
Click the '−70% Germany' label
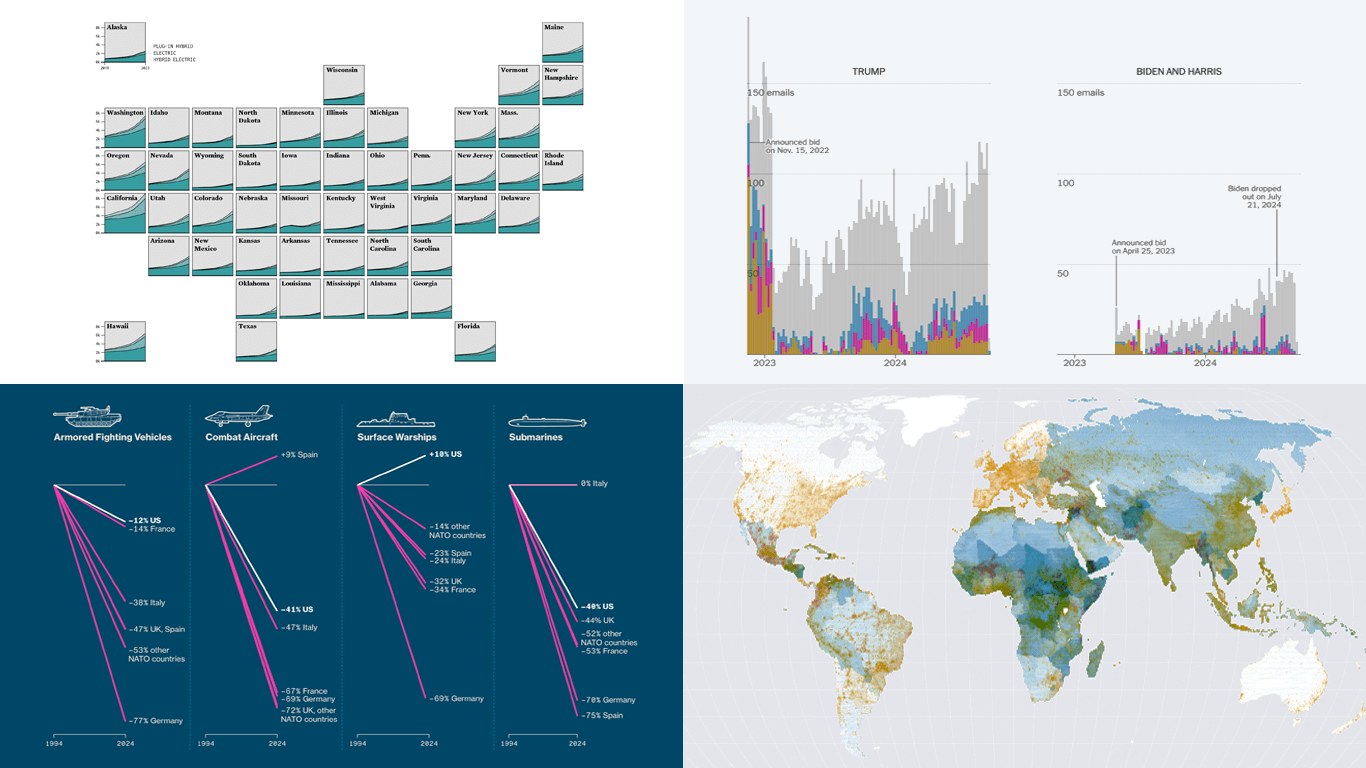coord(608,700)
